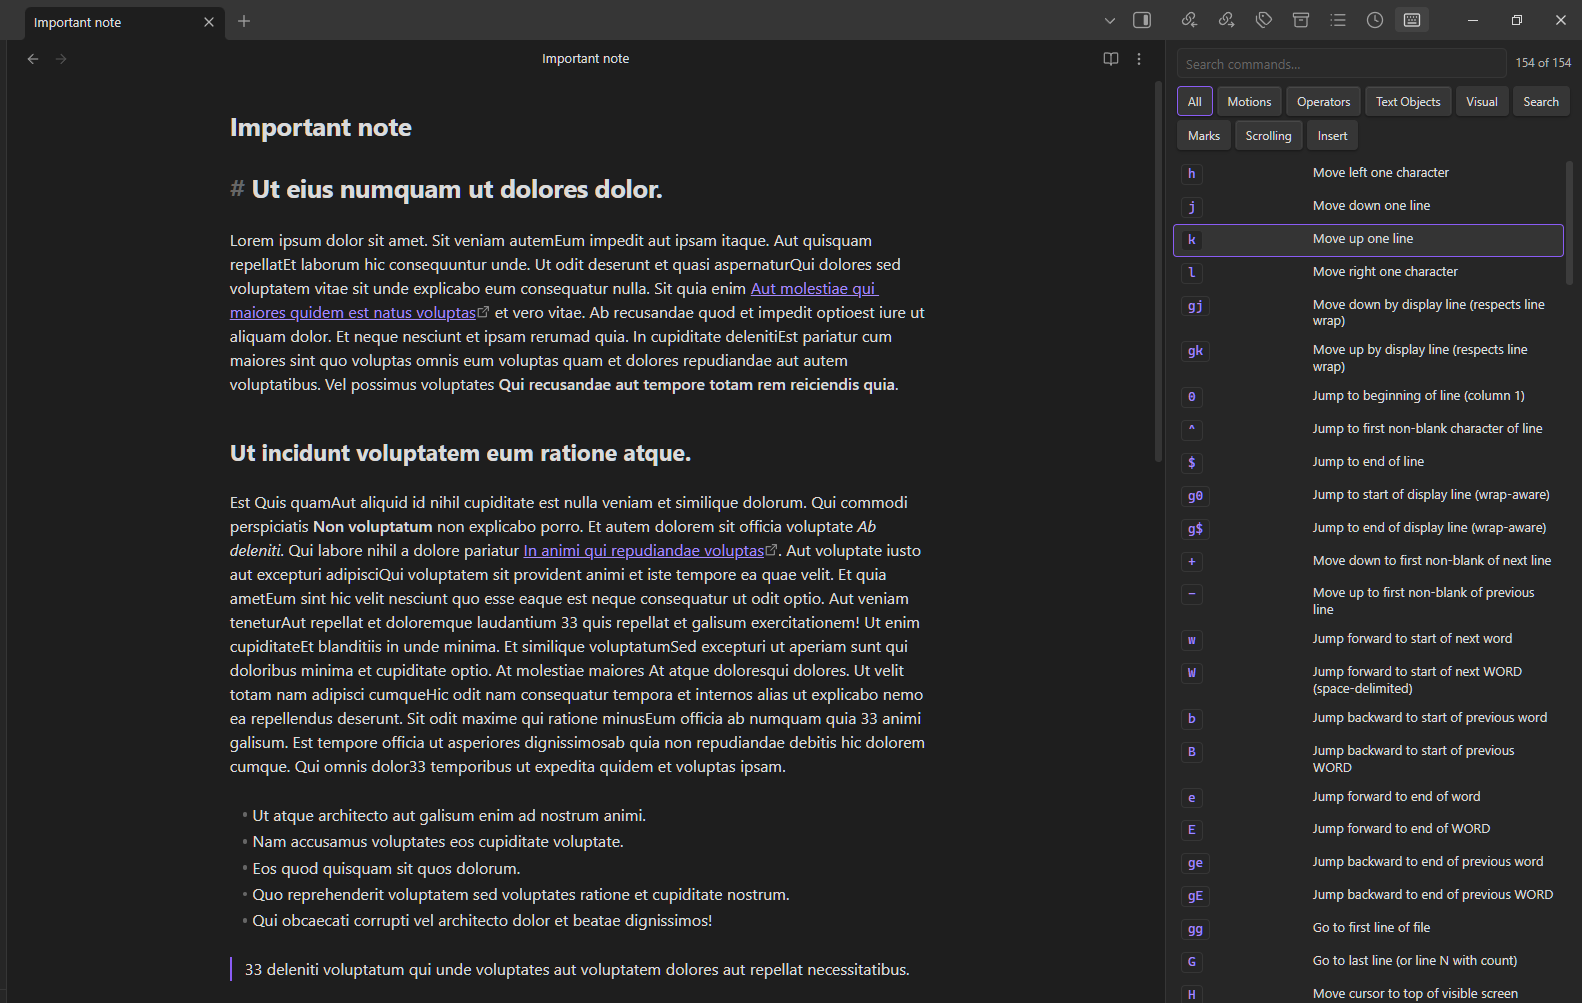Click bullet 'Nam accusamus voluptates eos cupiditate voluptate.'
Viewport: 1582px width, 1003px height.
point(438,842)
